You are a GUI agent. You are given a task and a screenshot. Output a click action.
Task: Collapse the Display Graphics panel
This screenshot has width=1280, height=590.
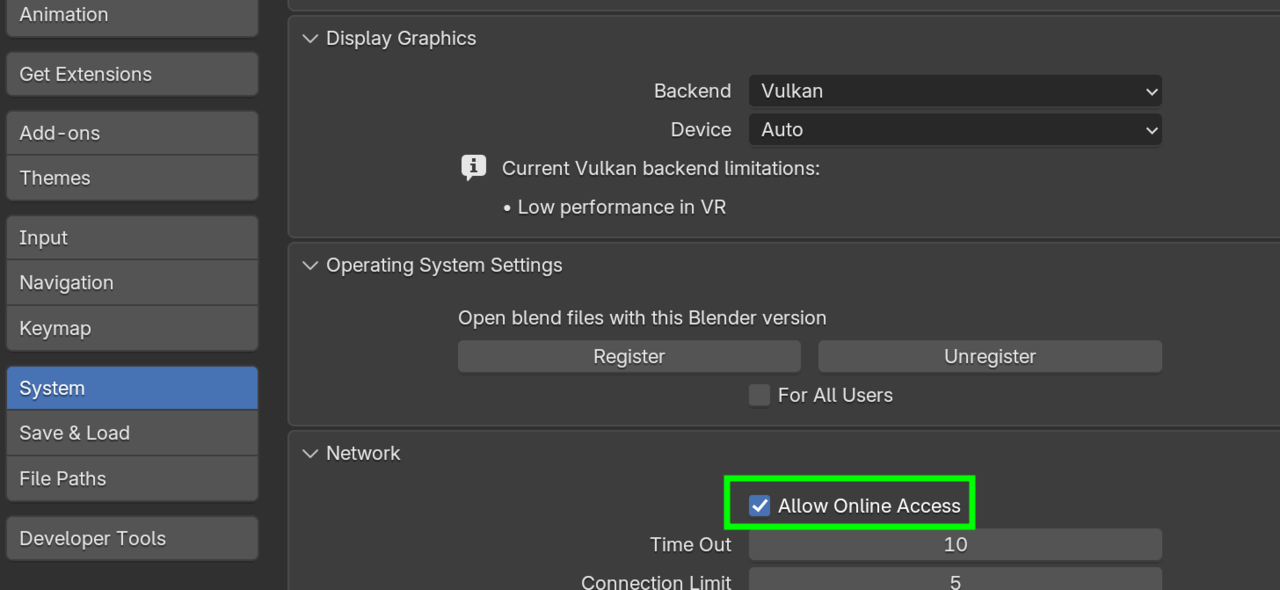click(x=310, y=39)
